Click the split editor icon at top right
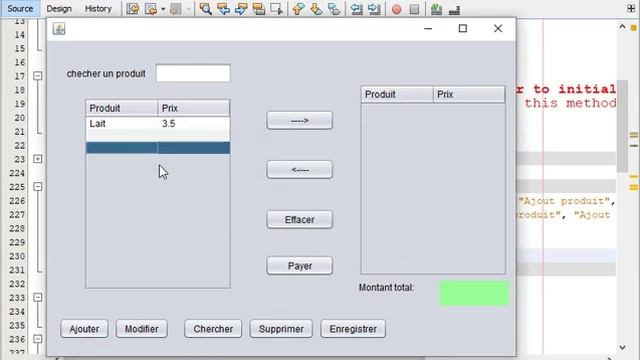The width and height of the screenshot is (640, 360). click(631, 8)
